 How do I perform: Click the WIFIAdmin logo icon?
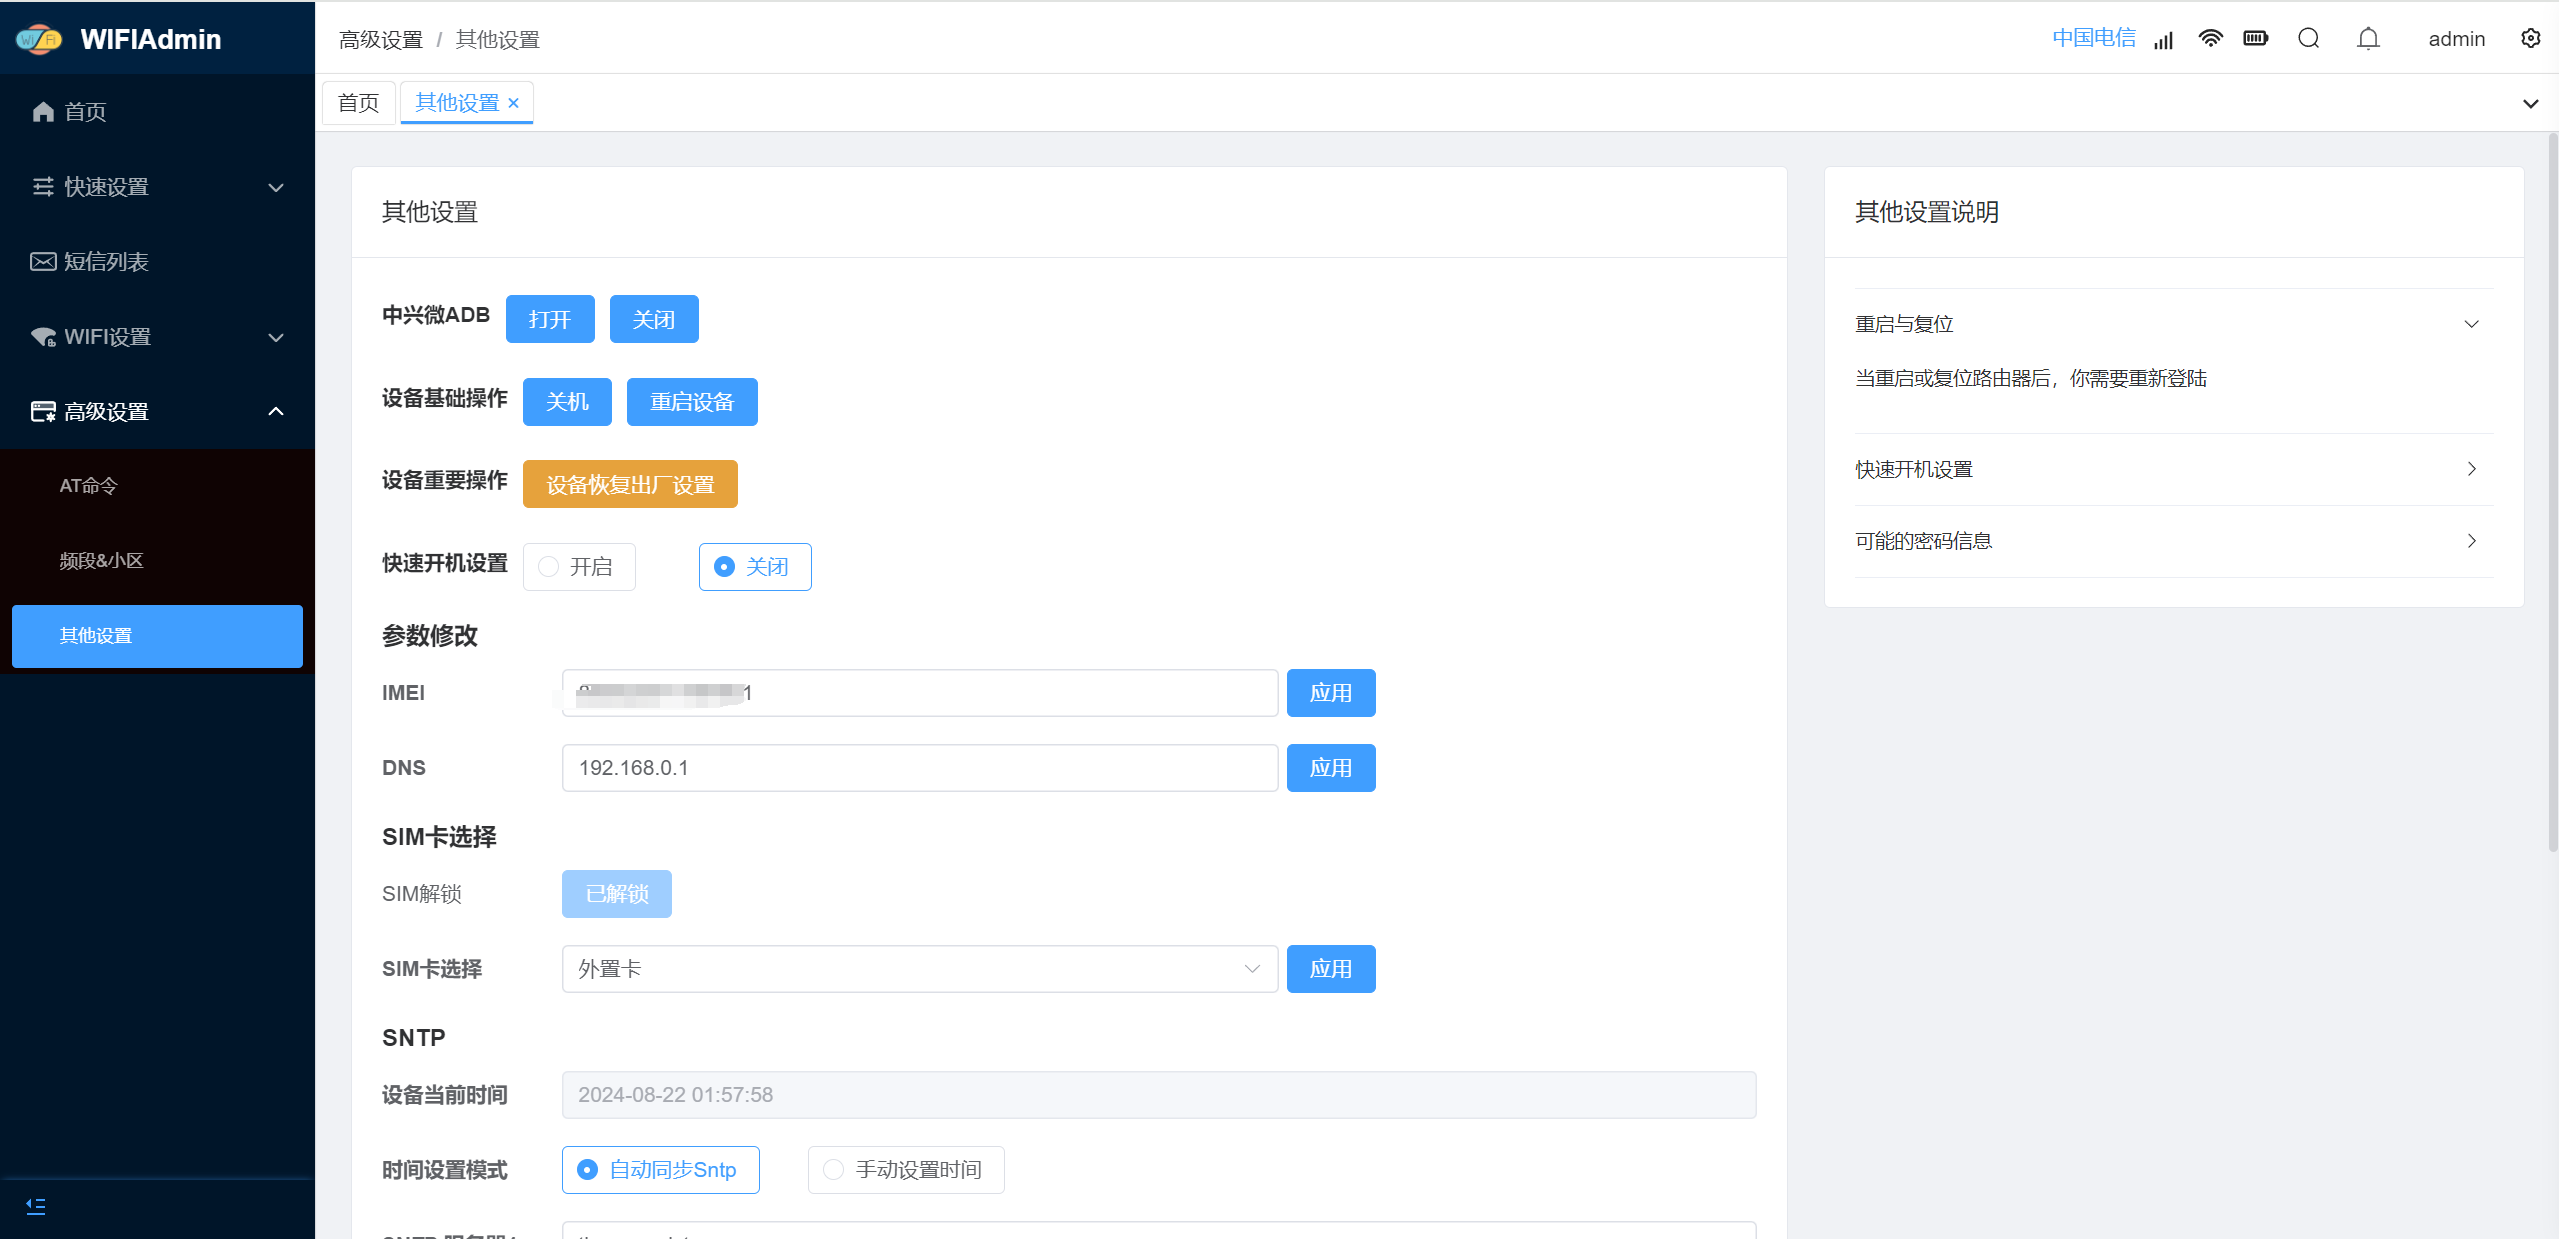click(39, 39)
